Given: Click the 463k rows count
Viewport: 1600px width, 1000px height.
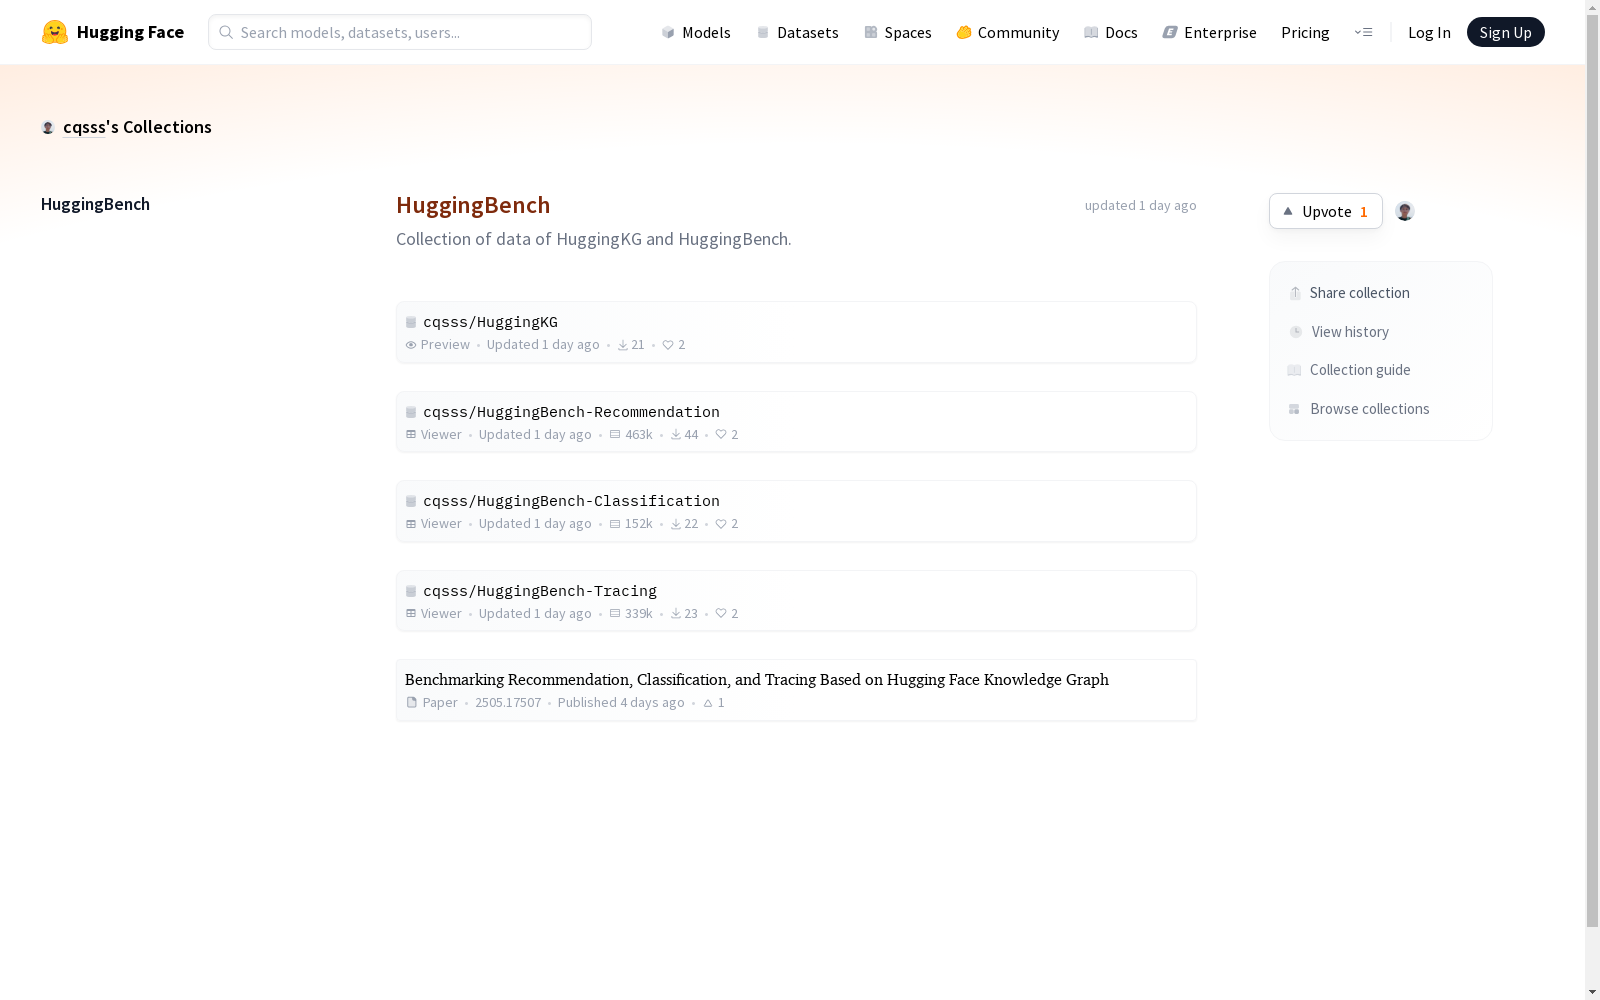Looking at the screenshot, I should click(638, 435).
